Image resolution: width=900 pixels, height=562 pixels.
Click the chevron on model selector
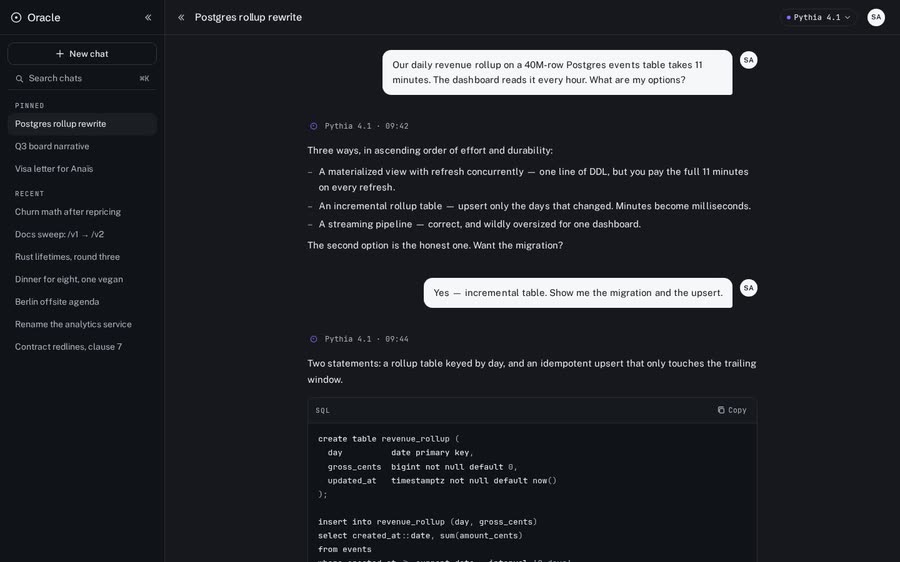847,17
